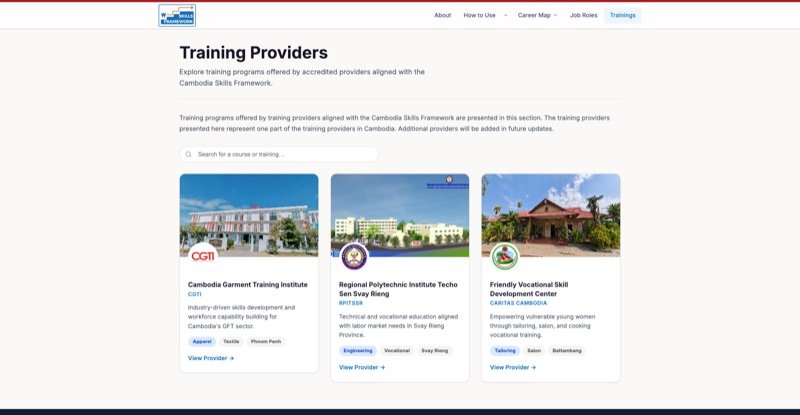Expand the How to Use dropdown chevron

point(505,15)
